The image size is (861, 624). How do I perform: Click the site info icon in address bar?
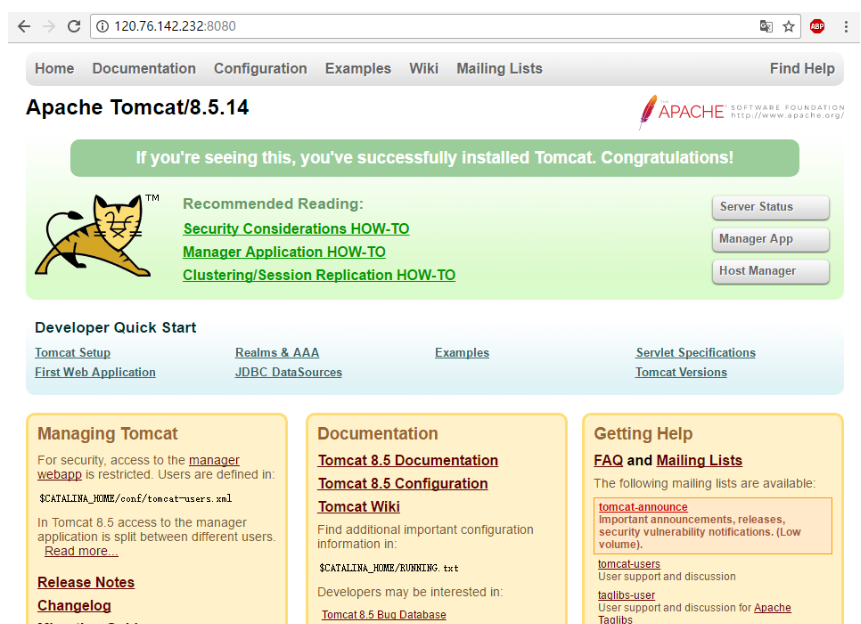pos(102,26)
